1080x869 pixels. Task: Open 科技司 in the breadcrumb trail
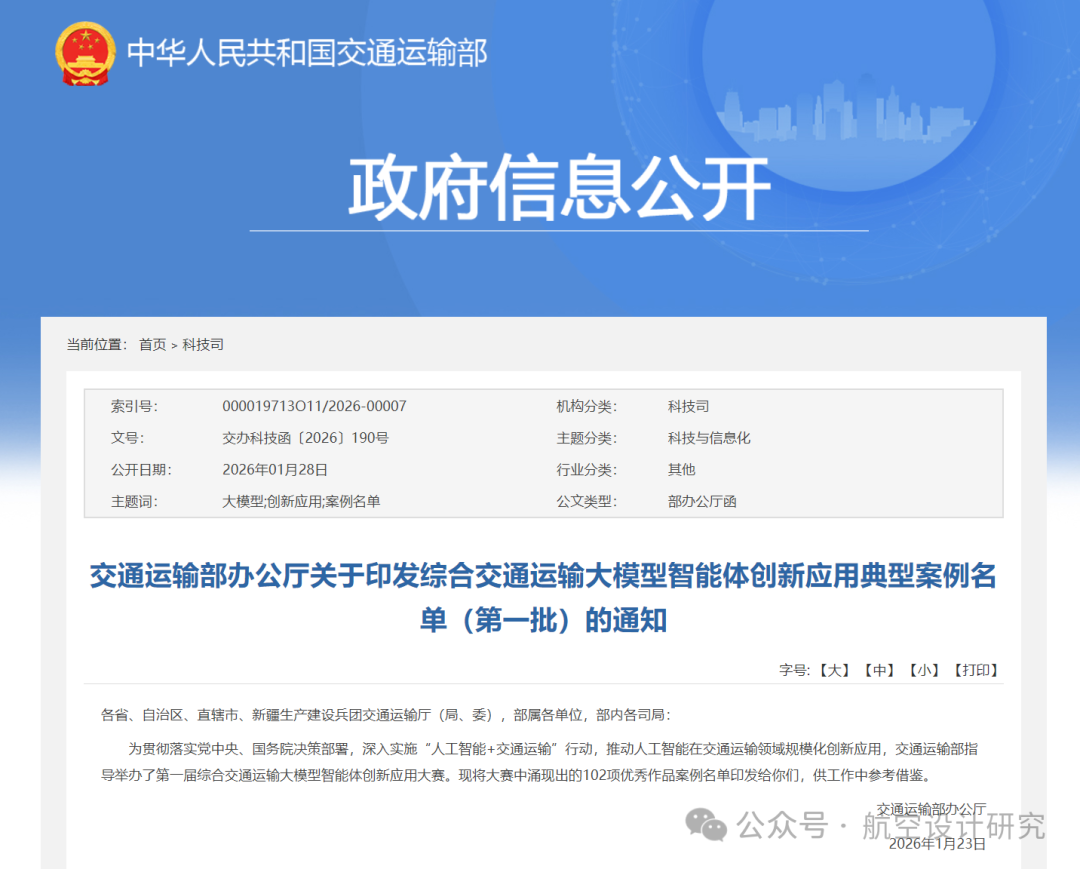tap(203, 344)
